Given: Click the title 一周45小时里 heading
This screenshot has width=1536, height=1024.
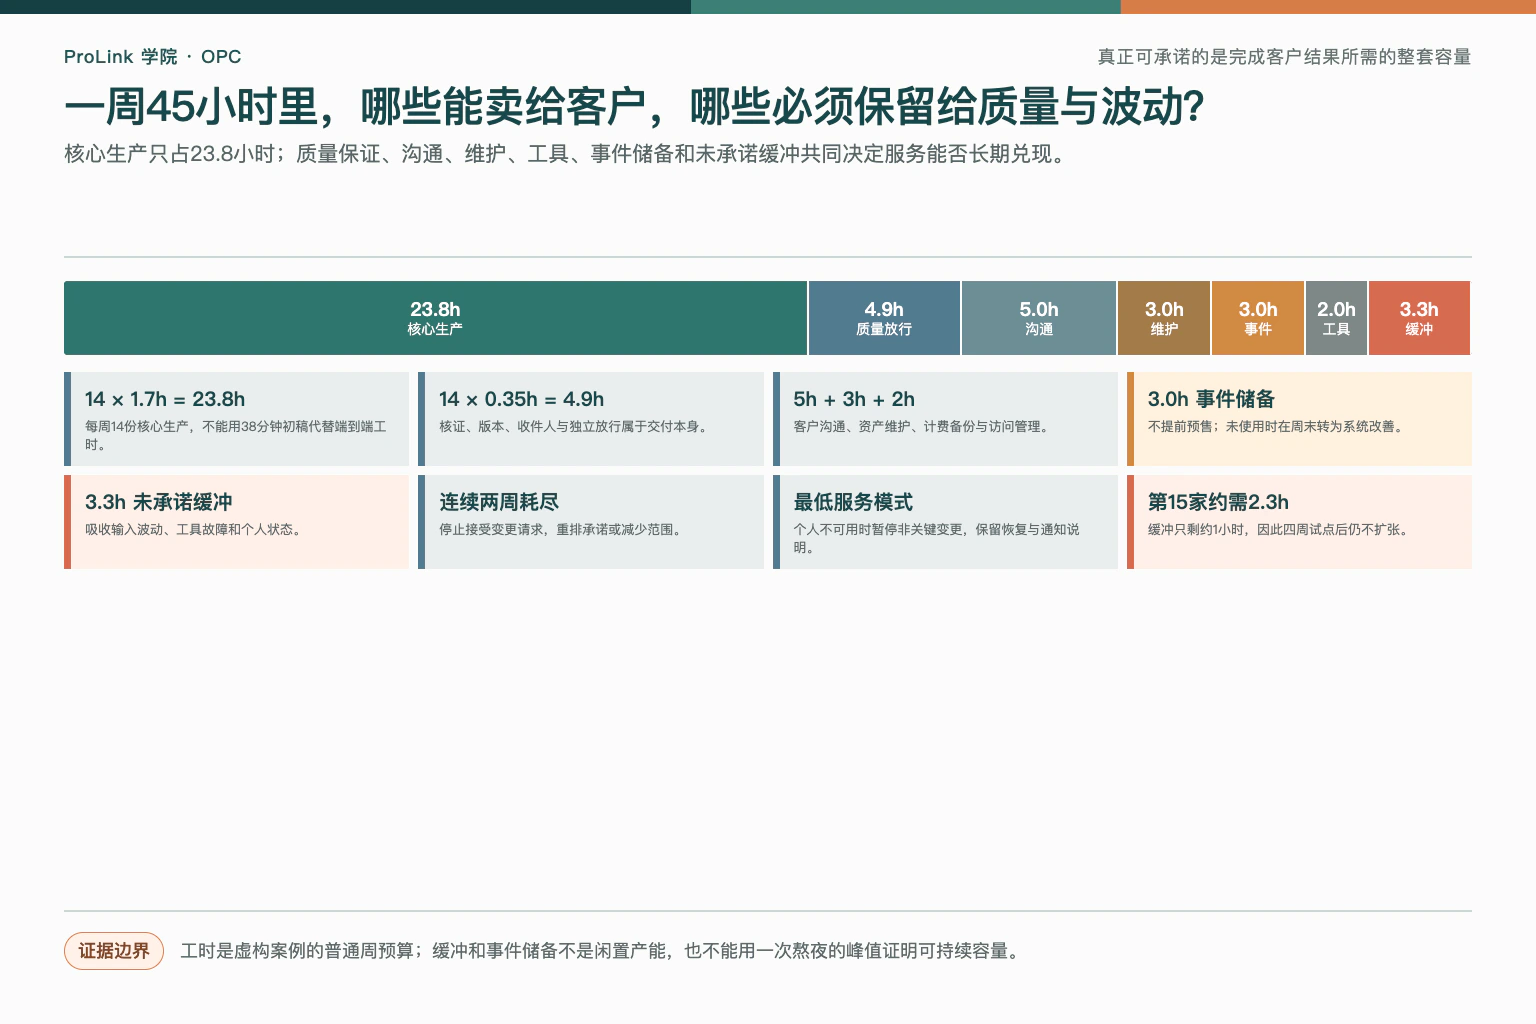Looking at the screenshot, I should coord(634,107).
